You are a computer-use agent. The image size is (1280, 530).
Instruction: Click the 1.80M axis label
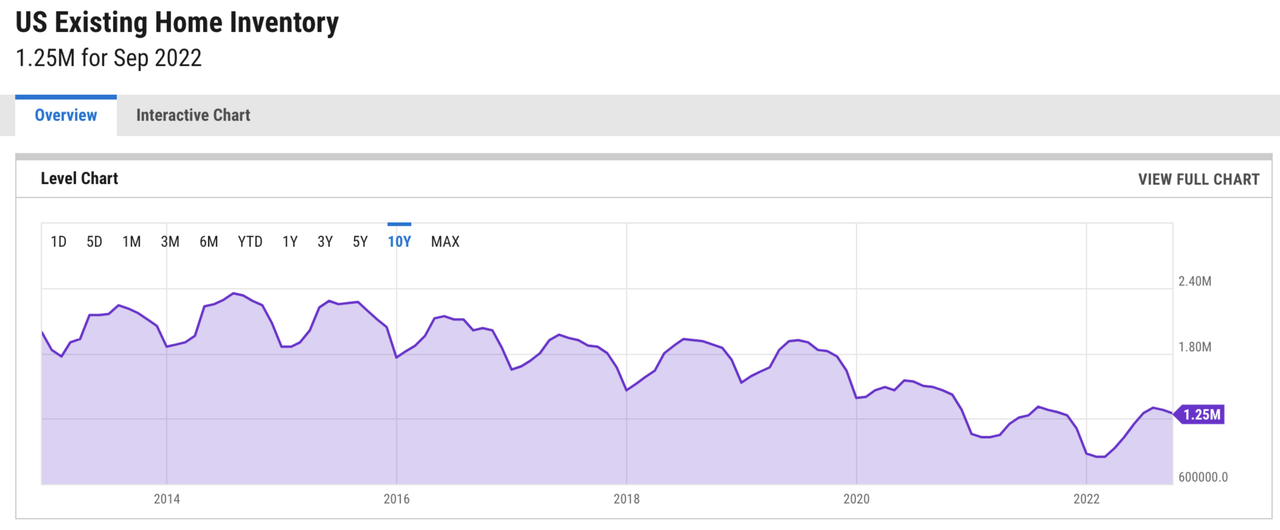[x=1195, y=347]
